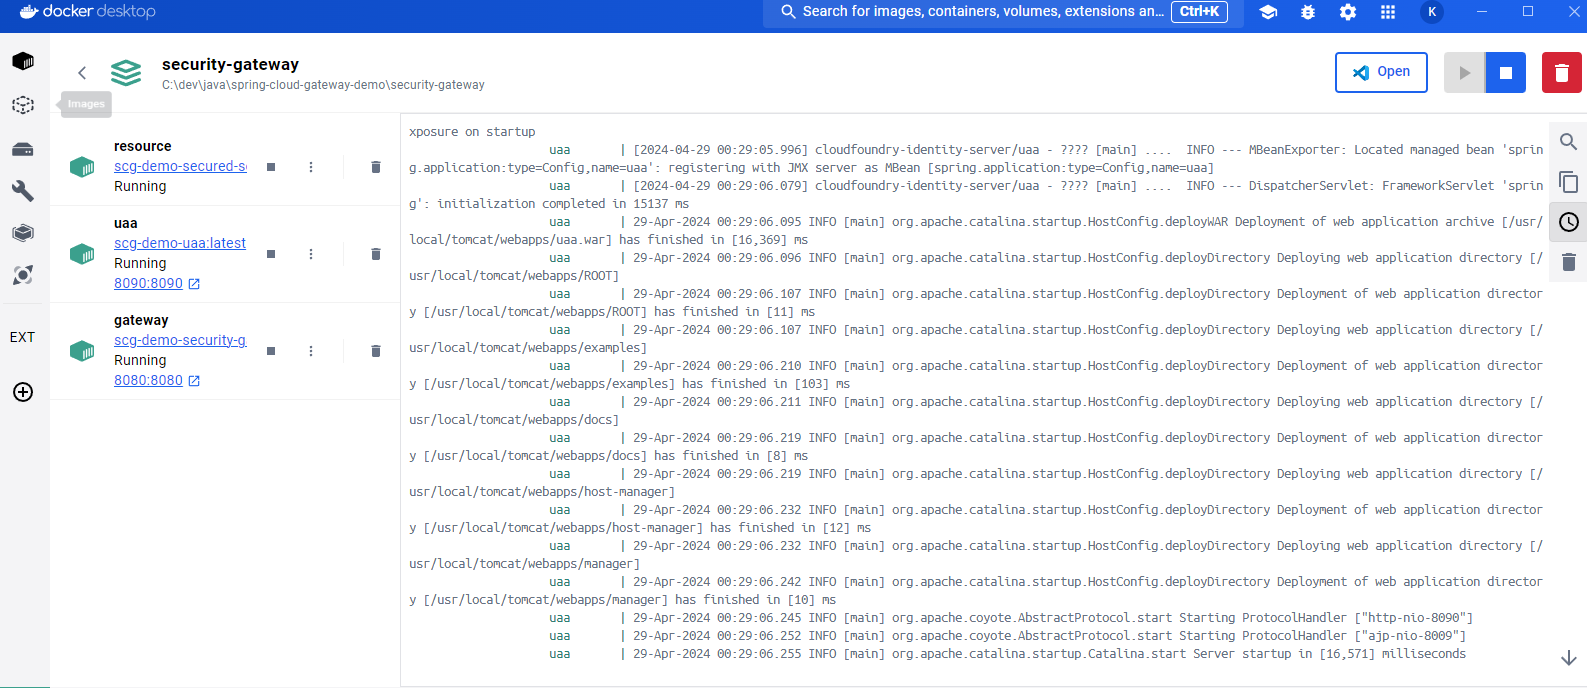Click the uaa container icon
This screenshot has width=1587, height=688.
click(x=82, y=254)
